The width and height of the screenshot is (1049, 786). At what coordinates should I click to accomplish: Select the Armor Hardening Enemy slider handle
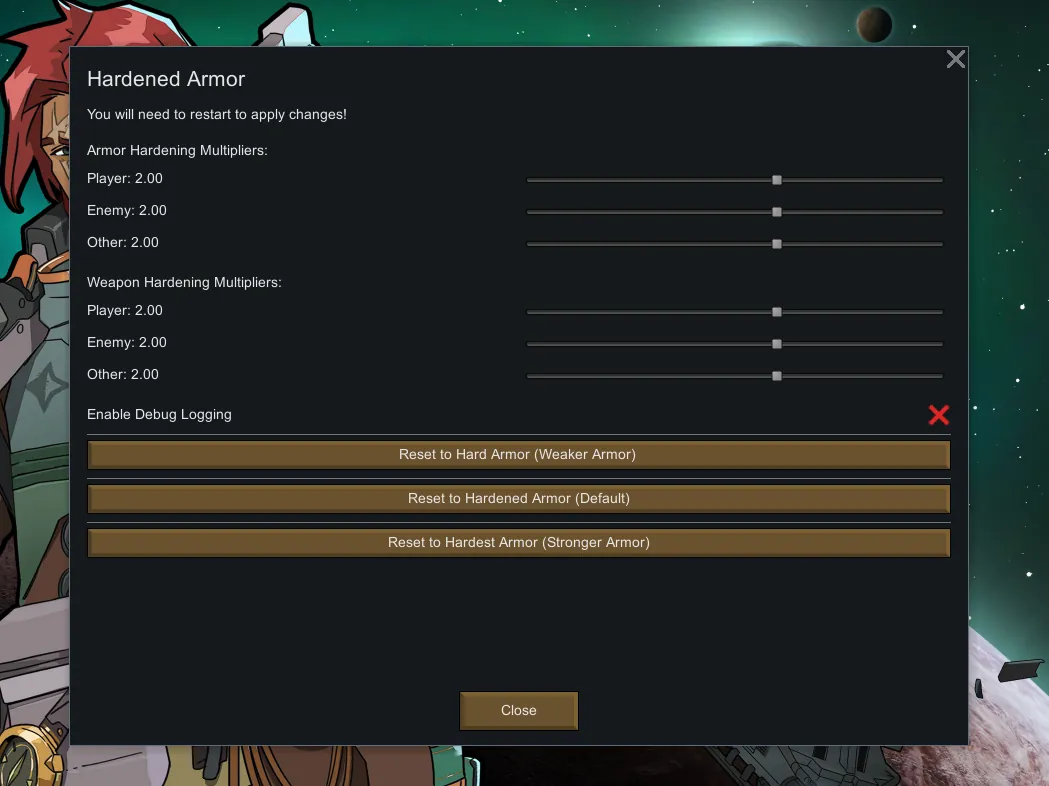(776, 212)
